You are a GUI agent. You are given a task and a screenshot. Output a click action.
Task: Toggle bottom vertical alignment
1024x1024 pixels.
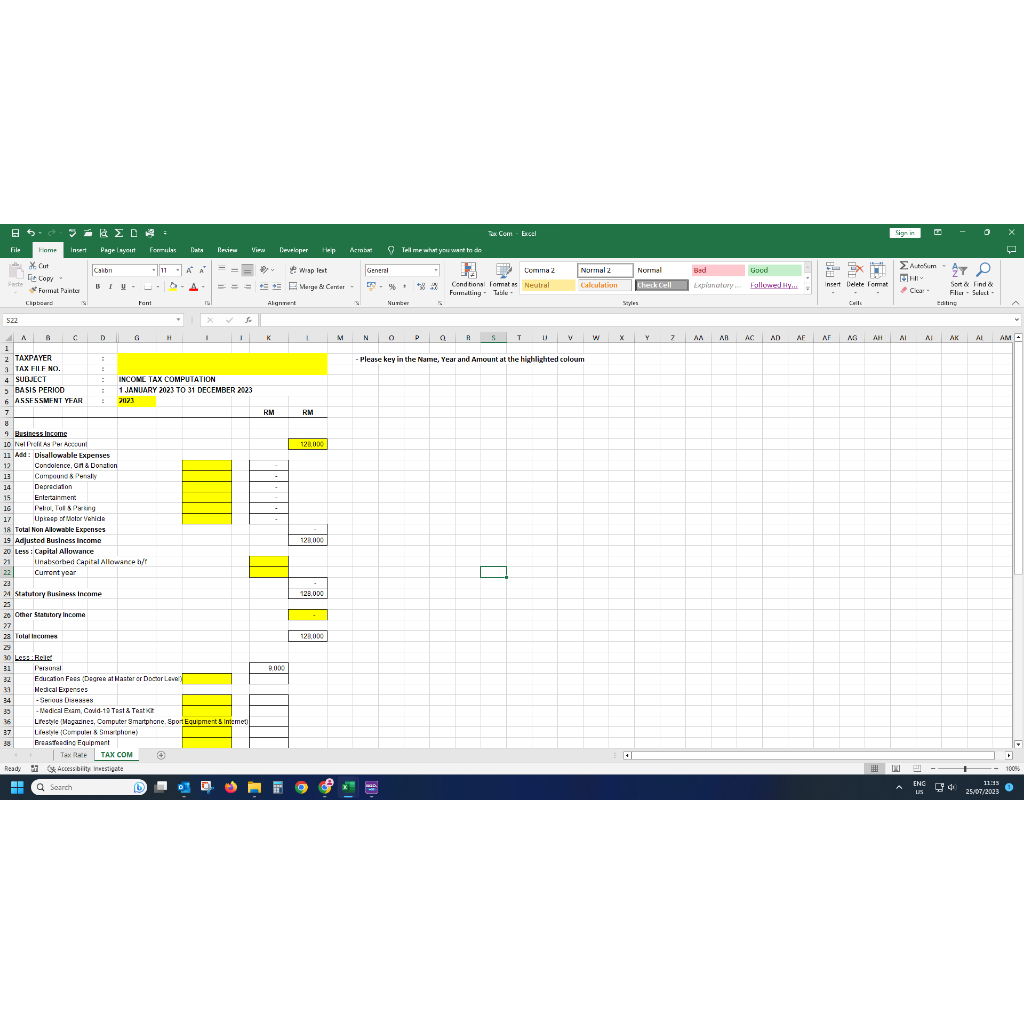pyautogui.click(x=247, y=270)
